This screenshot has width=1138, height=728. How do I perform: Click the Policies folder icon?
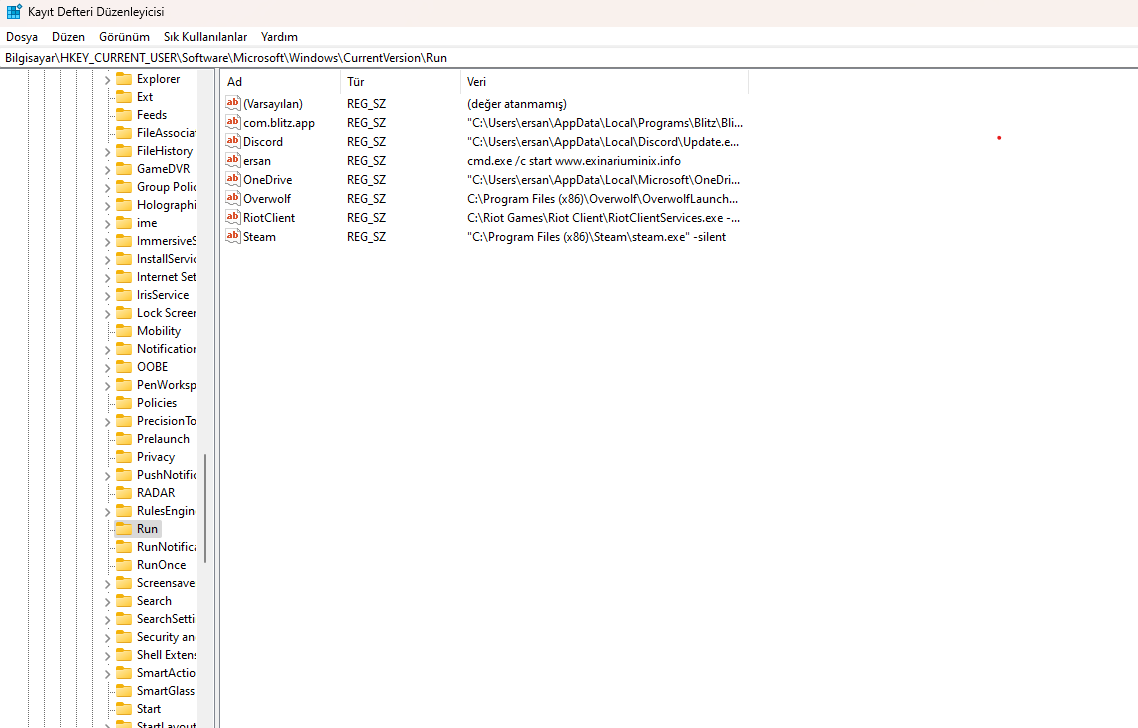[124, 403]
